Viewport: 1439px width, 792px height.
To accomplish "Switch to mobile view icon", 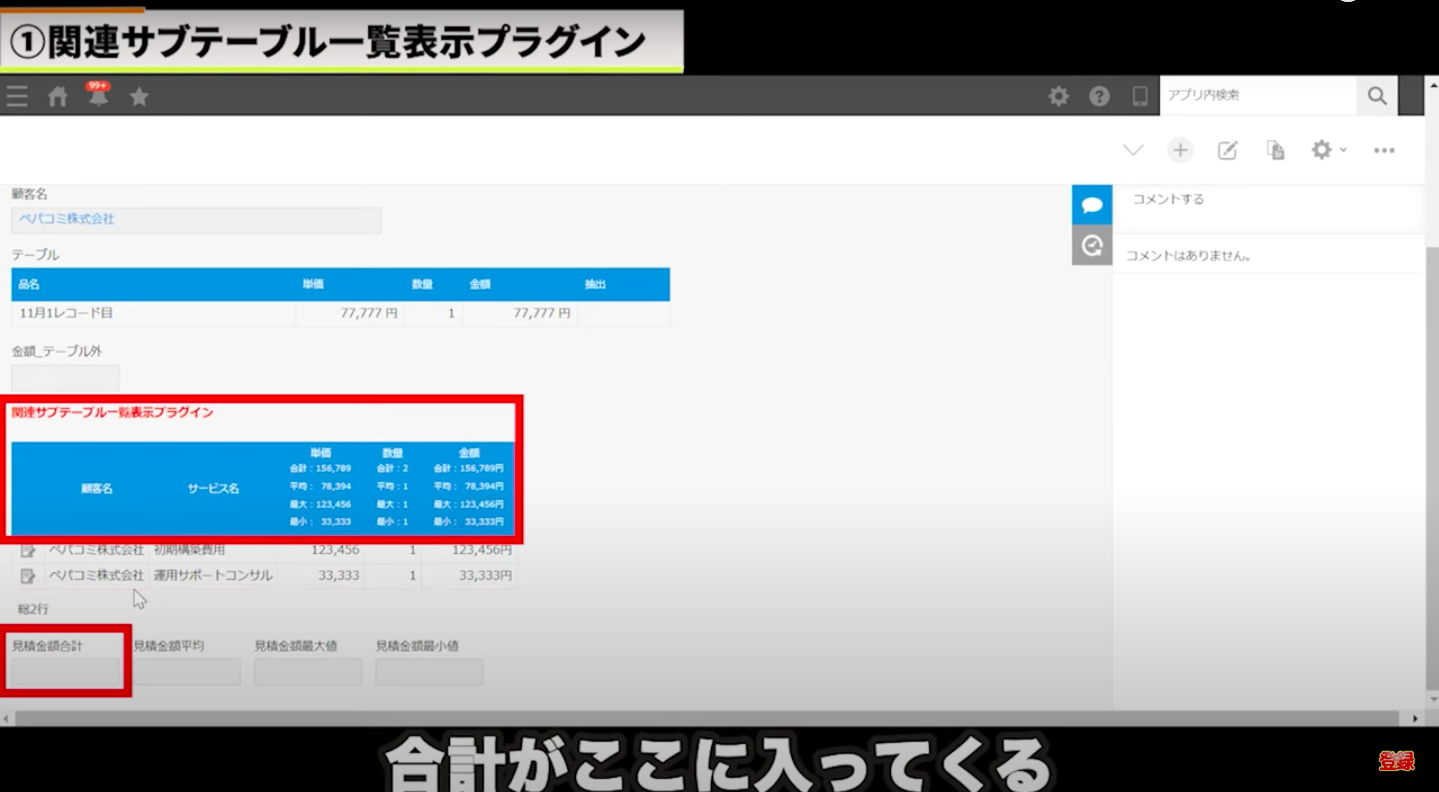I will [x=1139, y=96].
